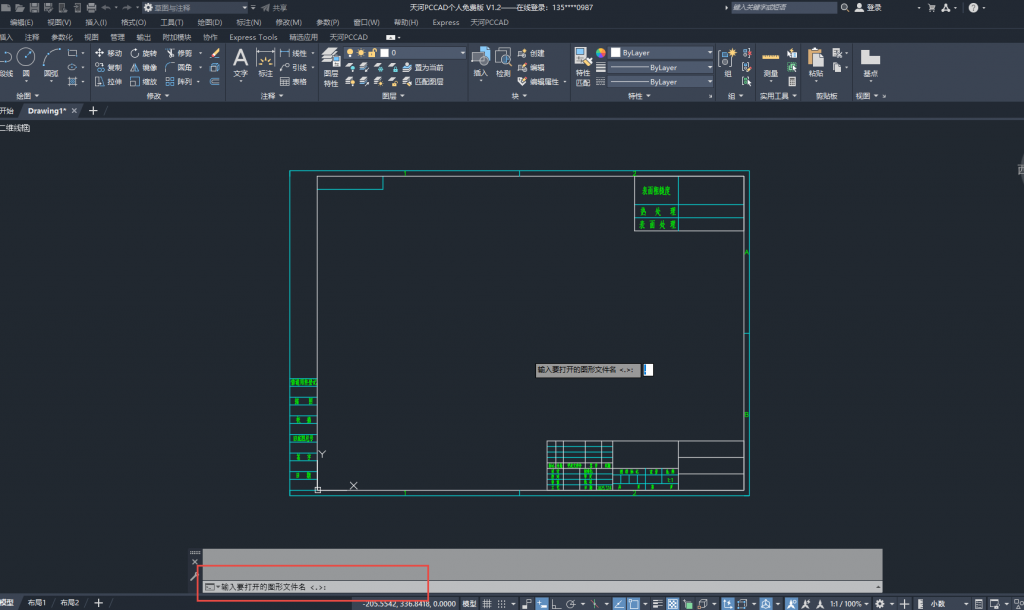Click the Quick Calculator icon in Utilities panel
Viewport: 1024px width, 610px height.
click(792, 82)
